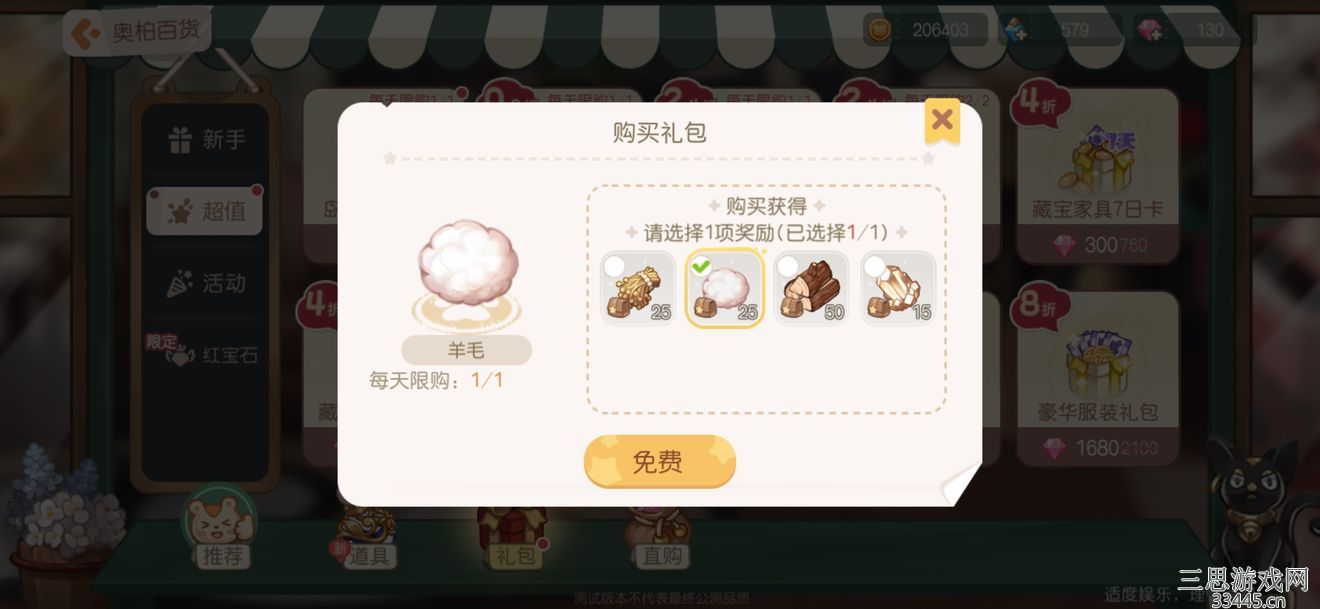Open the 推荐 hamster bottom tab

pyautogui.click(x=221, y=530)
